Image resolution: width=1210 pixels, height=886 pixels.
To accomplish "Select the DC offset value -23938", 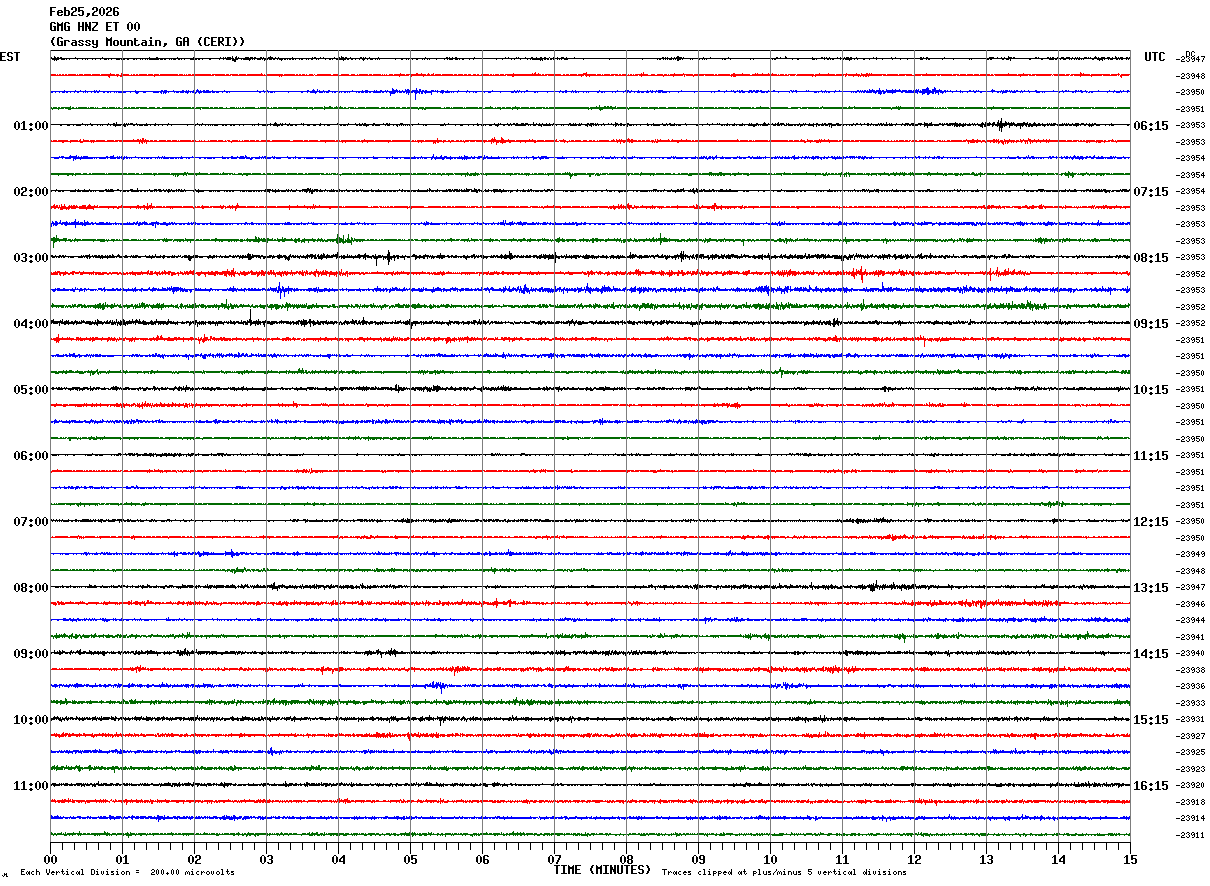I will (1191, 671).
